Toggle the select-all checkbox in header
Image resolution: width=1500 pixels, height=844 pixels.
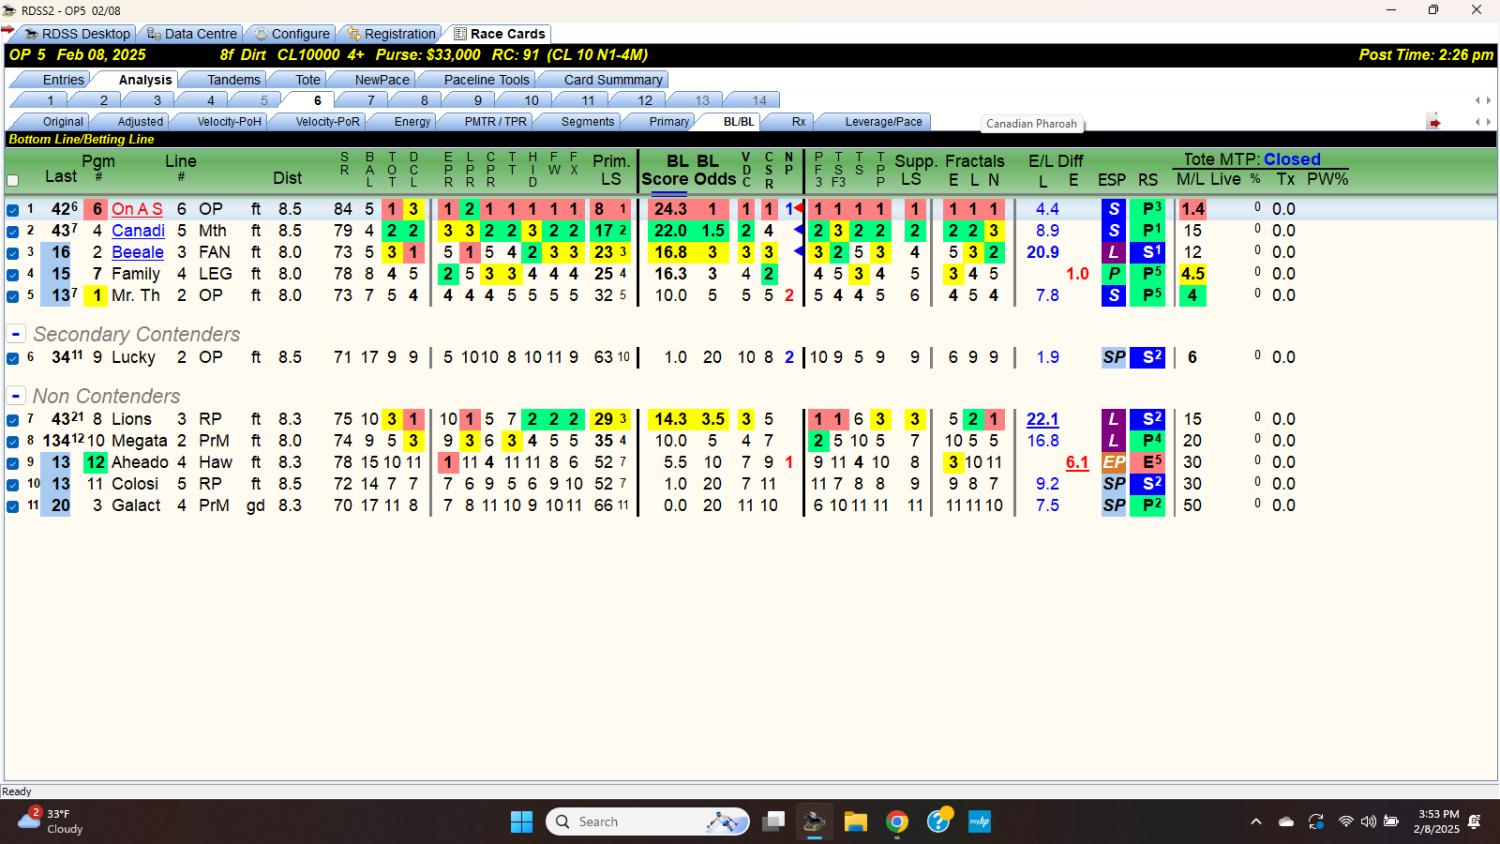pos(13,181)
